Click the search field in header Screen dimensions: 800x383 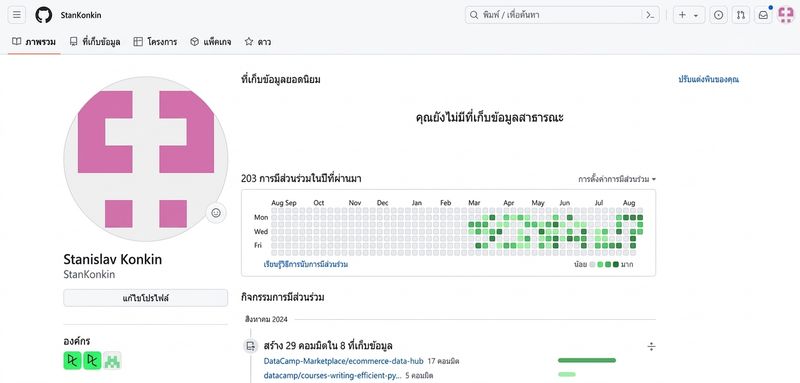pyautogui.click(x=562, y=15)
